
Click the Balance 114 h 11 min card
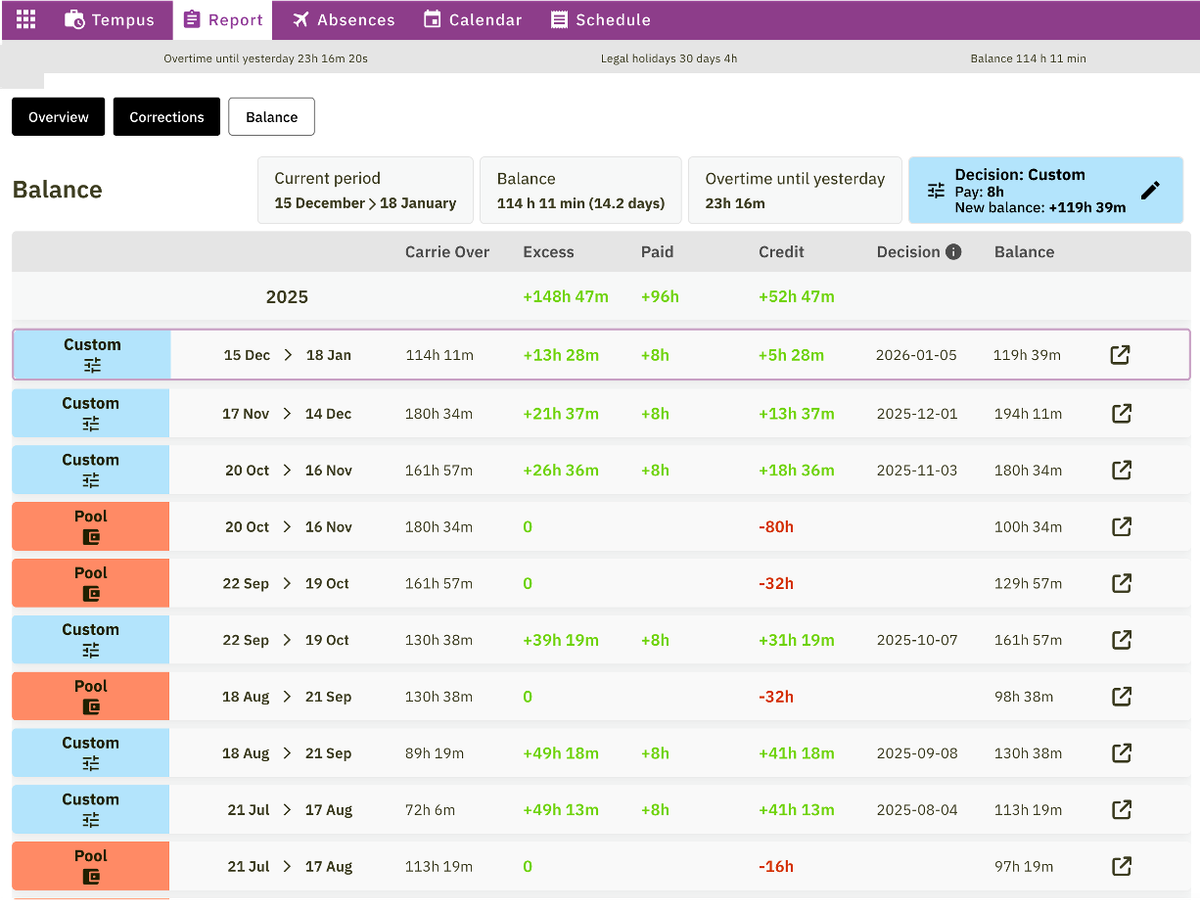[x=581, y=190]
